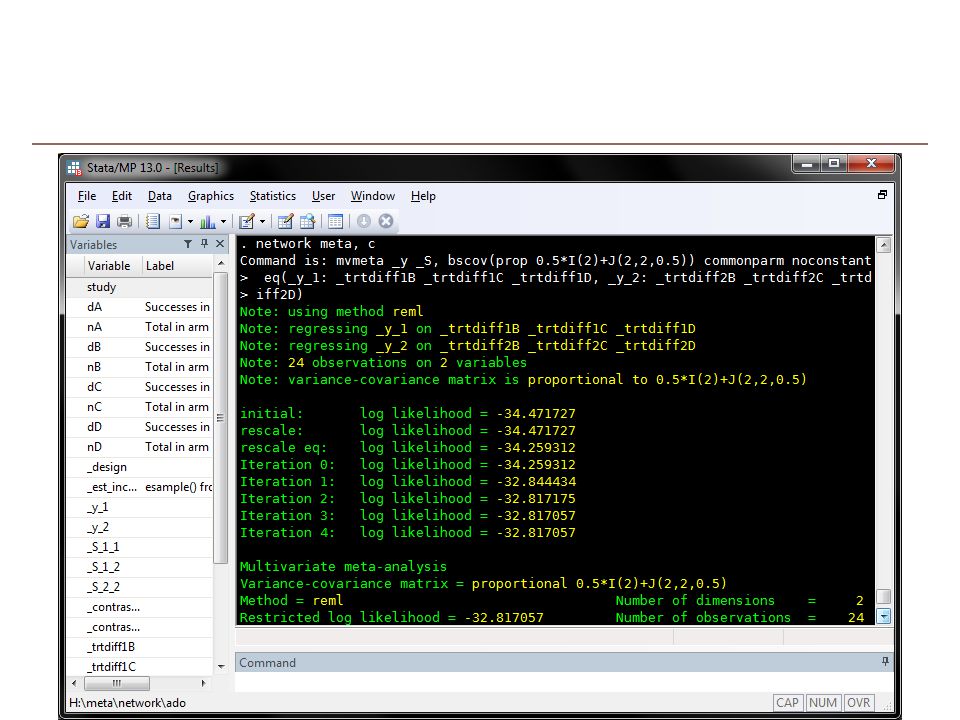This screenshot has height=720, width=960.
Task: Open the Viewer icon in toolbar
Action: (176, 222)
